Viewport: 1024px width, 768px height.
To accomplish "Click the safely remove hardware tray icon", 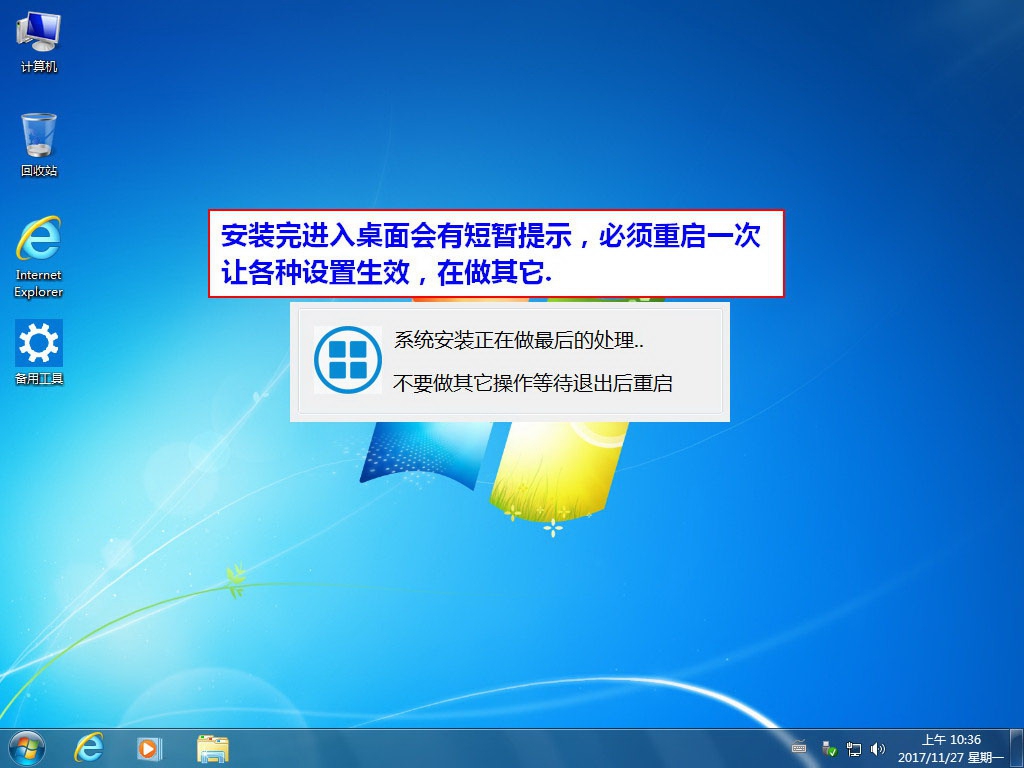I will pos(829,748).
